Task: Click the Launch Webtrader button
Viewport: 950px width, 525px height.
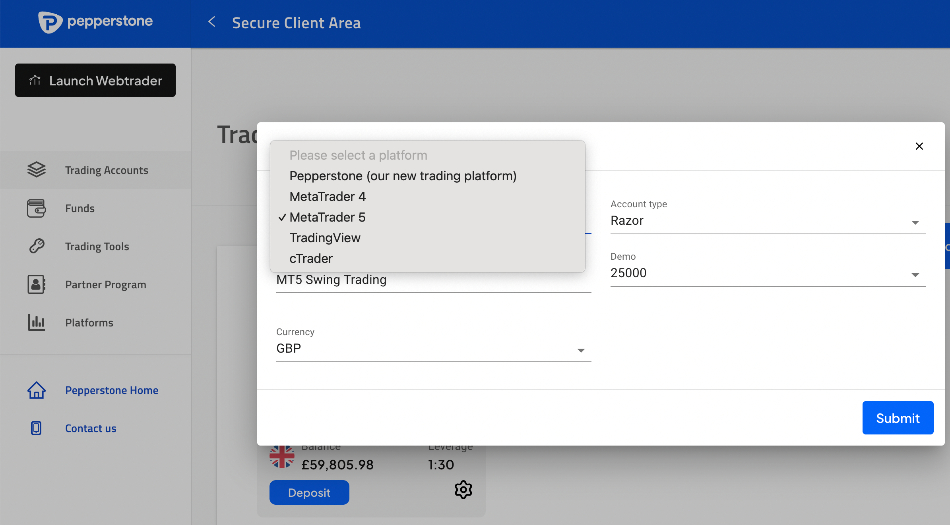Action: tap(95, 80)
